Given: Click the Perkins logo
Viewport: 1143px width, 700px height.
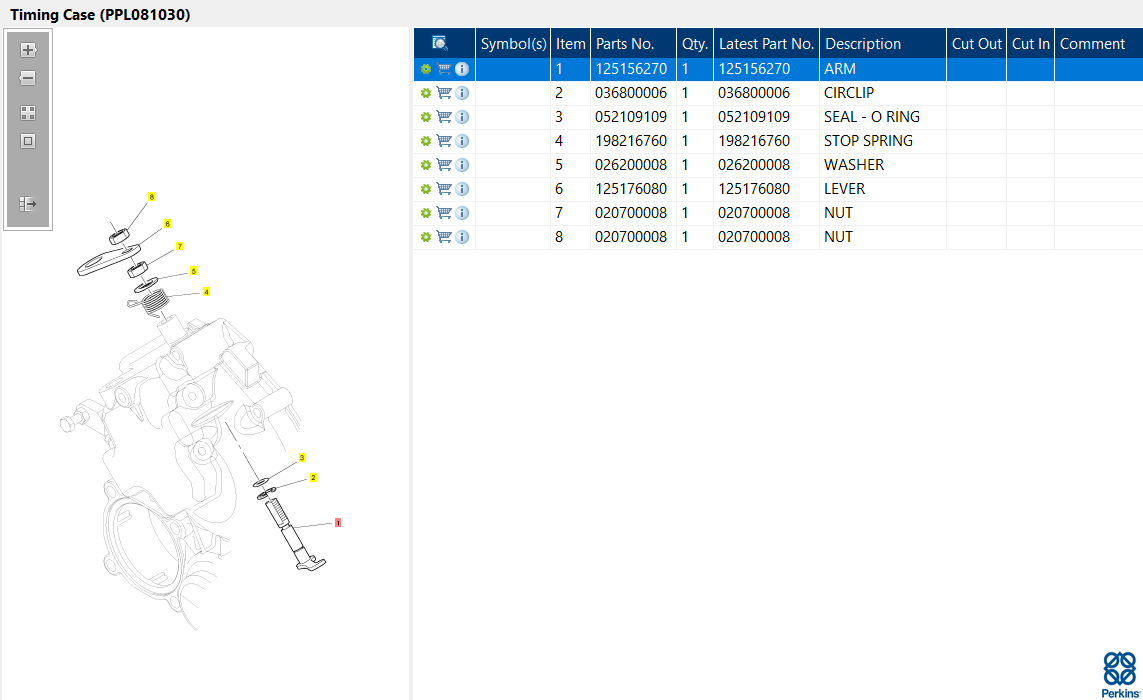Looking at the screenshot, I should [1119, 674].
